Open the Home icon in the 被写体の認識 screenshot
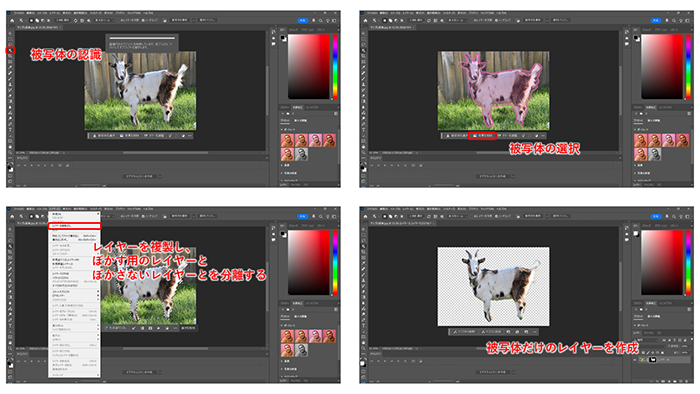This screenshot has height=394, width=700. pyautogui.click(x=12, y=21)
